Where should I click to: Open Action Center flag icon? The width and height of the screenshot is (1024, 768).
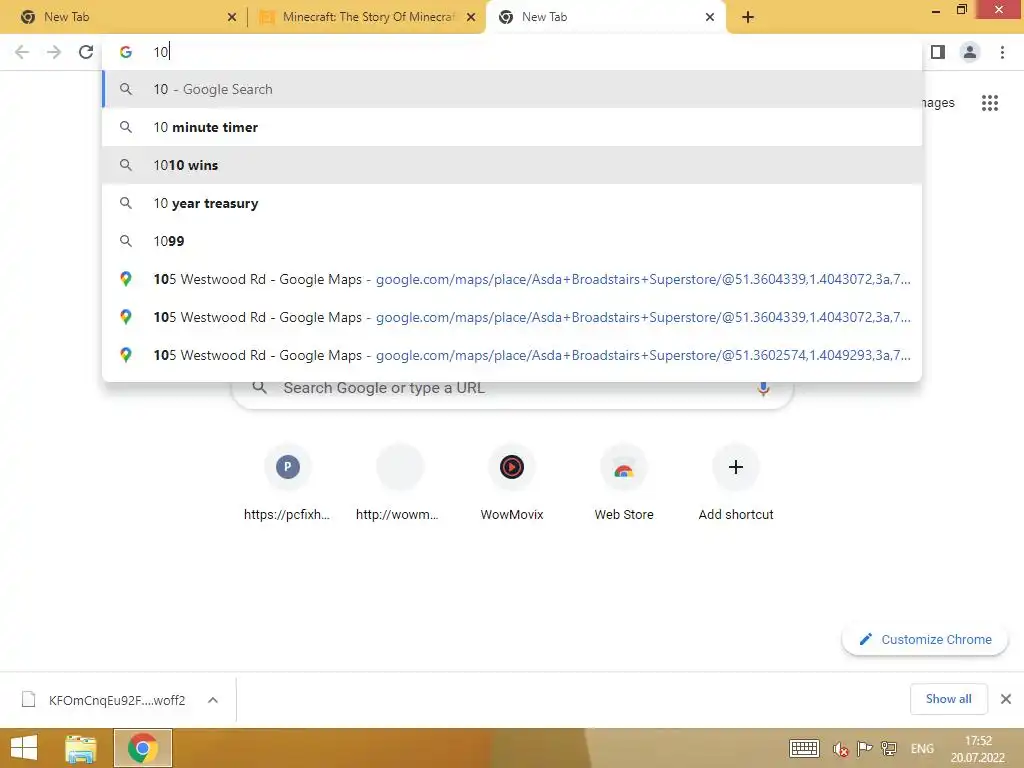click(x=864, y=748)
